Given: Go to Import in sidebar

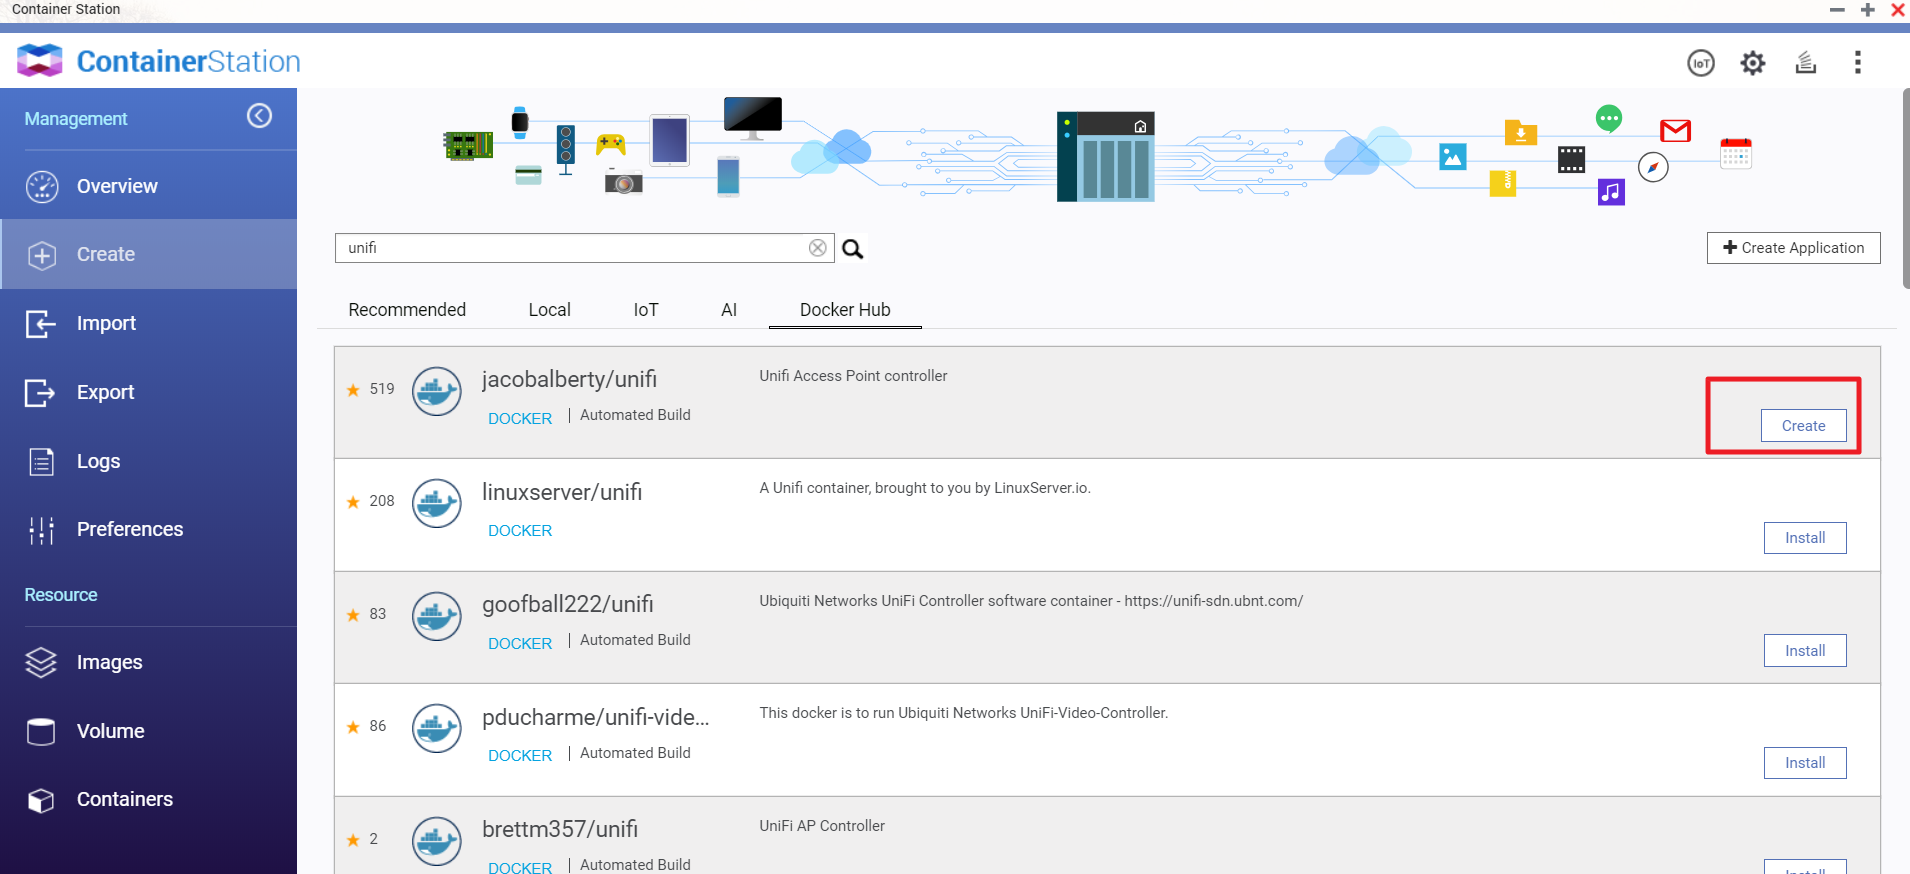Looking at the screenshot, I should point(106,323).
